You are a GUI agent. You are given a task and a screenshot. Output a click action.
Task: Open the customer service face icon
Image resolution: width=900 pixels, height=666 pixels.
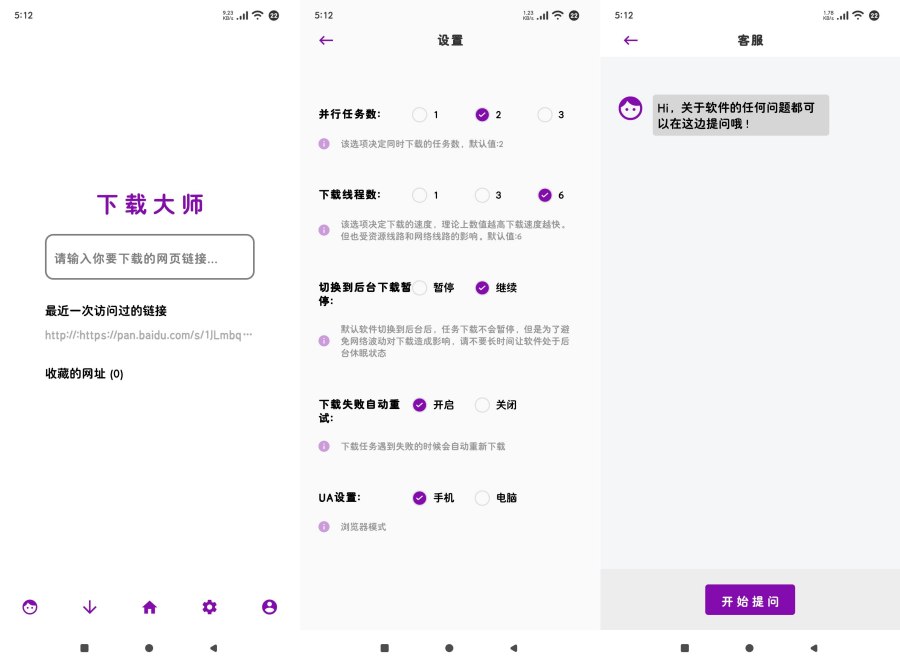[30, 607]
